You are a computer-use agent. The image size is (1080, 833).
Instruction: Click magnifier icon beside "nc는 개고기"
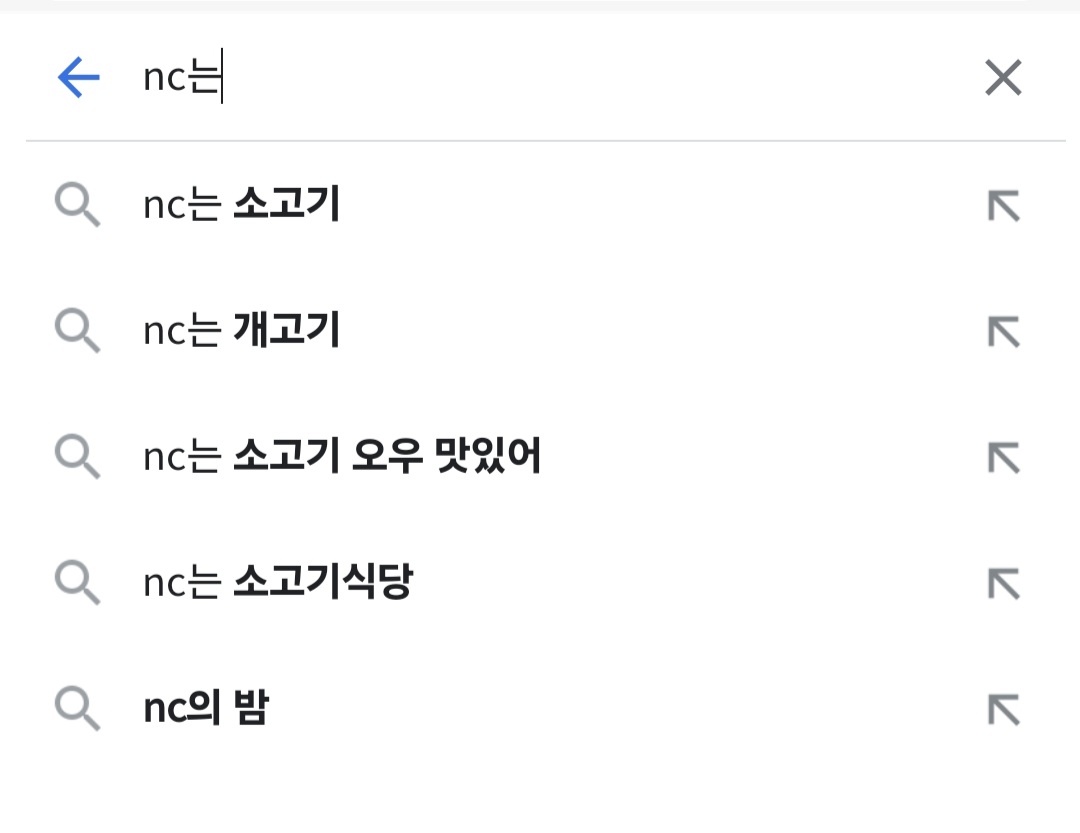point(77,331)
